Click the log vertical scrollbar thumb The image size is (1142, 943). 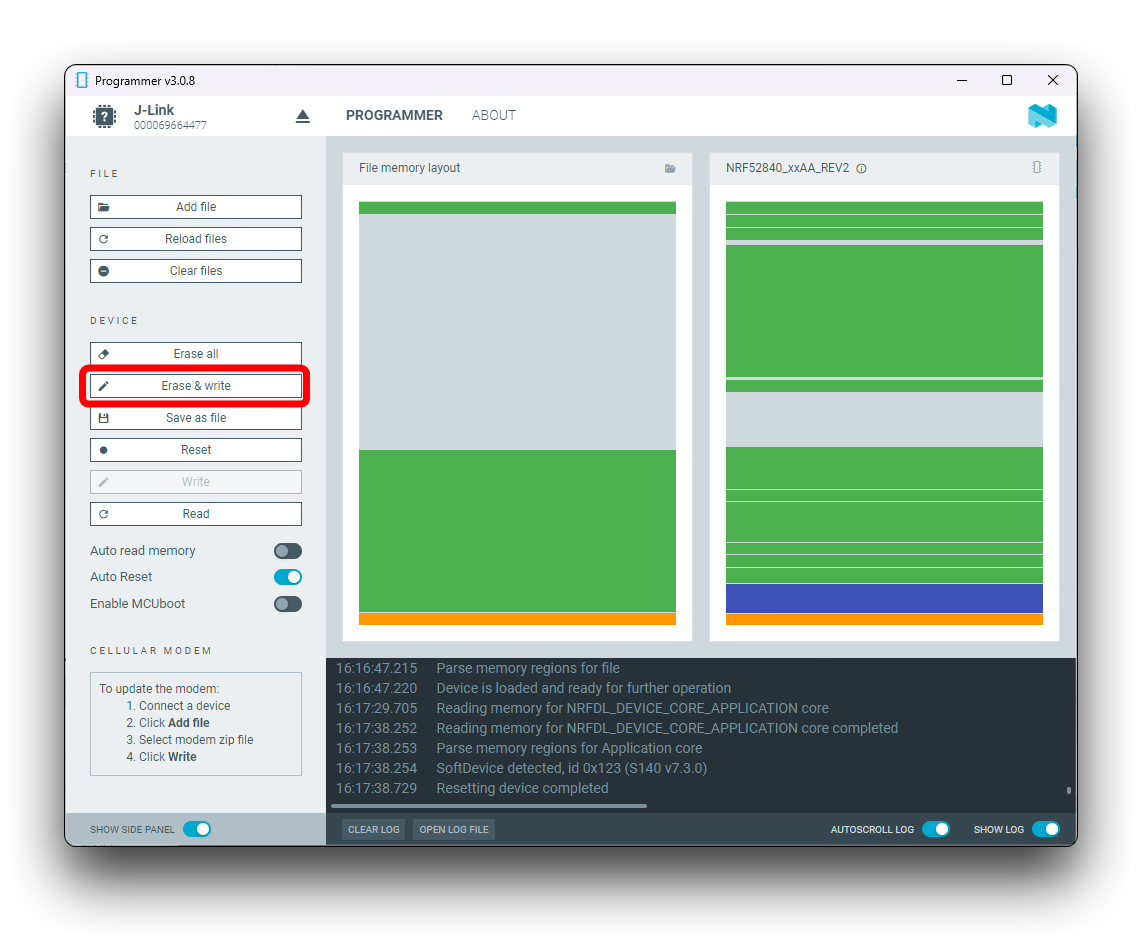(1068, 790)
